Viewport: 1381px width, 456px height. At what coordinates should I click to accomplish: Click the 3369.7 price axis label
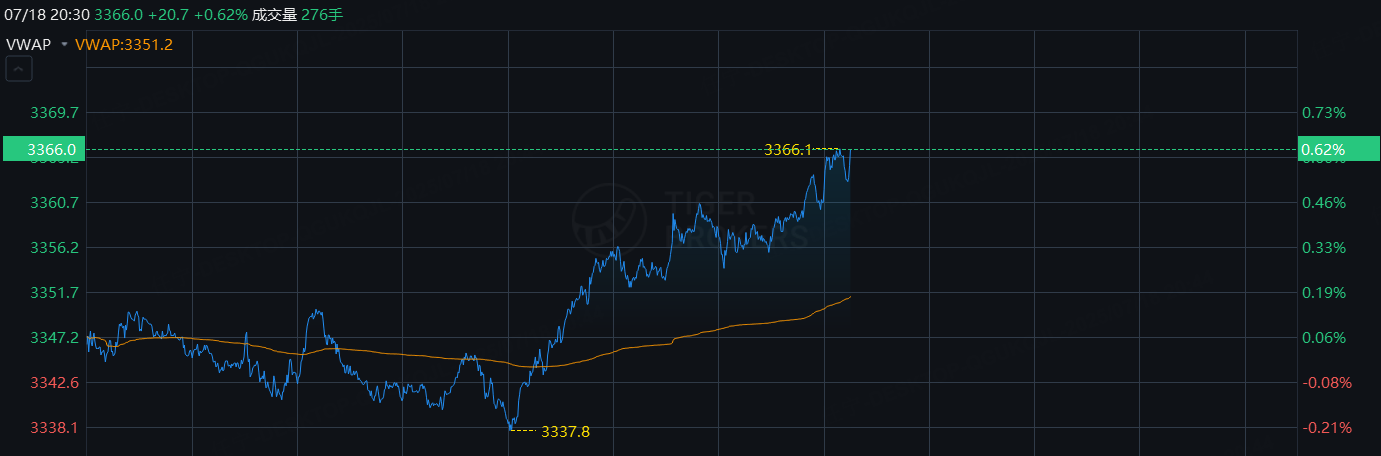[55, 112]
